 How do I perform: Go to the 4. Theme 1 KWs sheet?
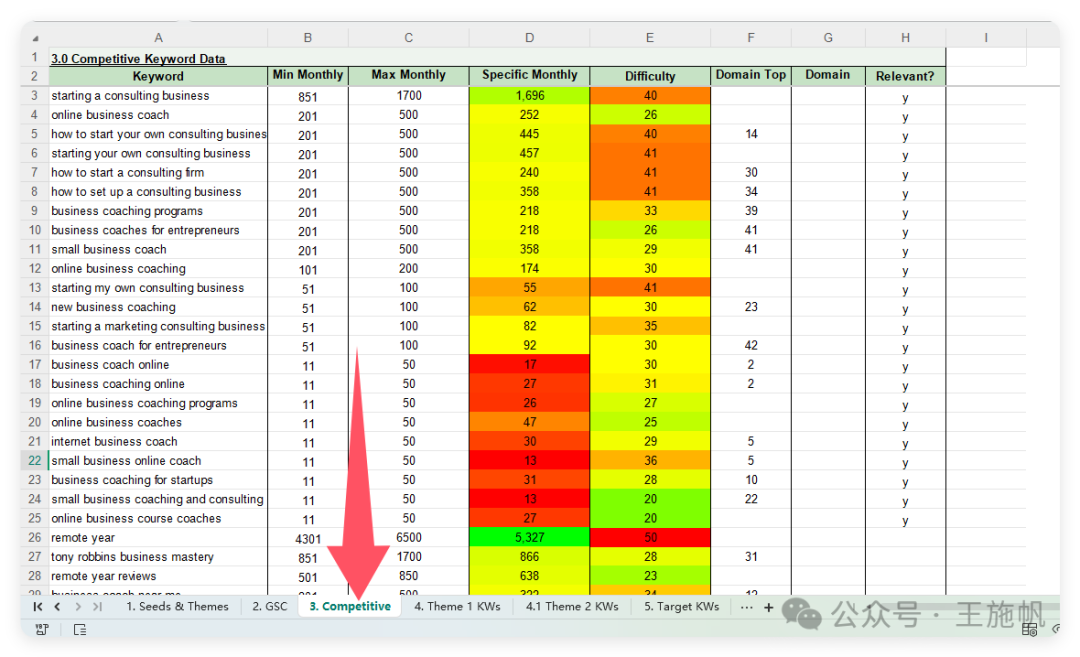click(457, 606)
